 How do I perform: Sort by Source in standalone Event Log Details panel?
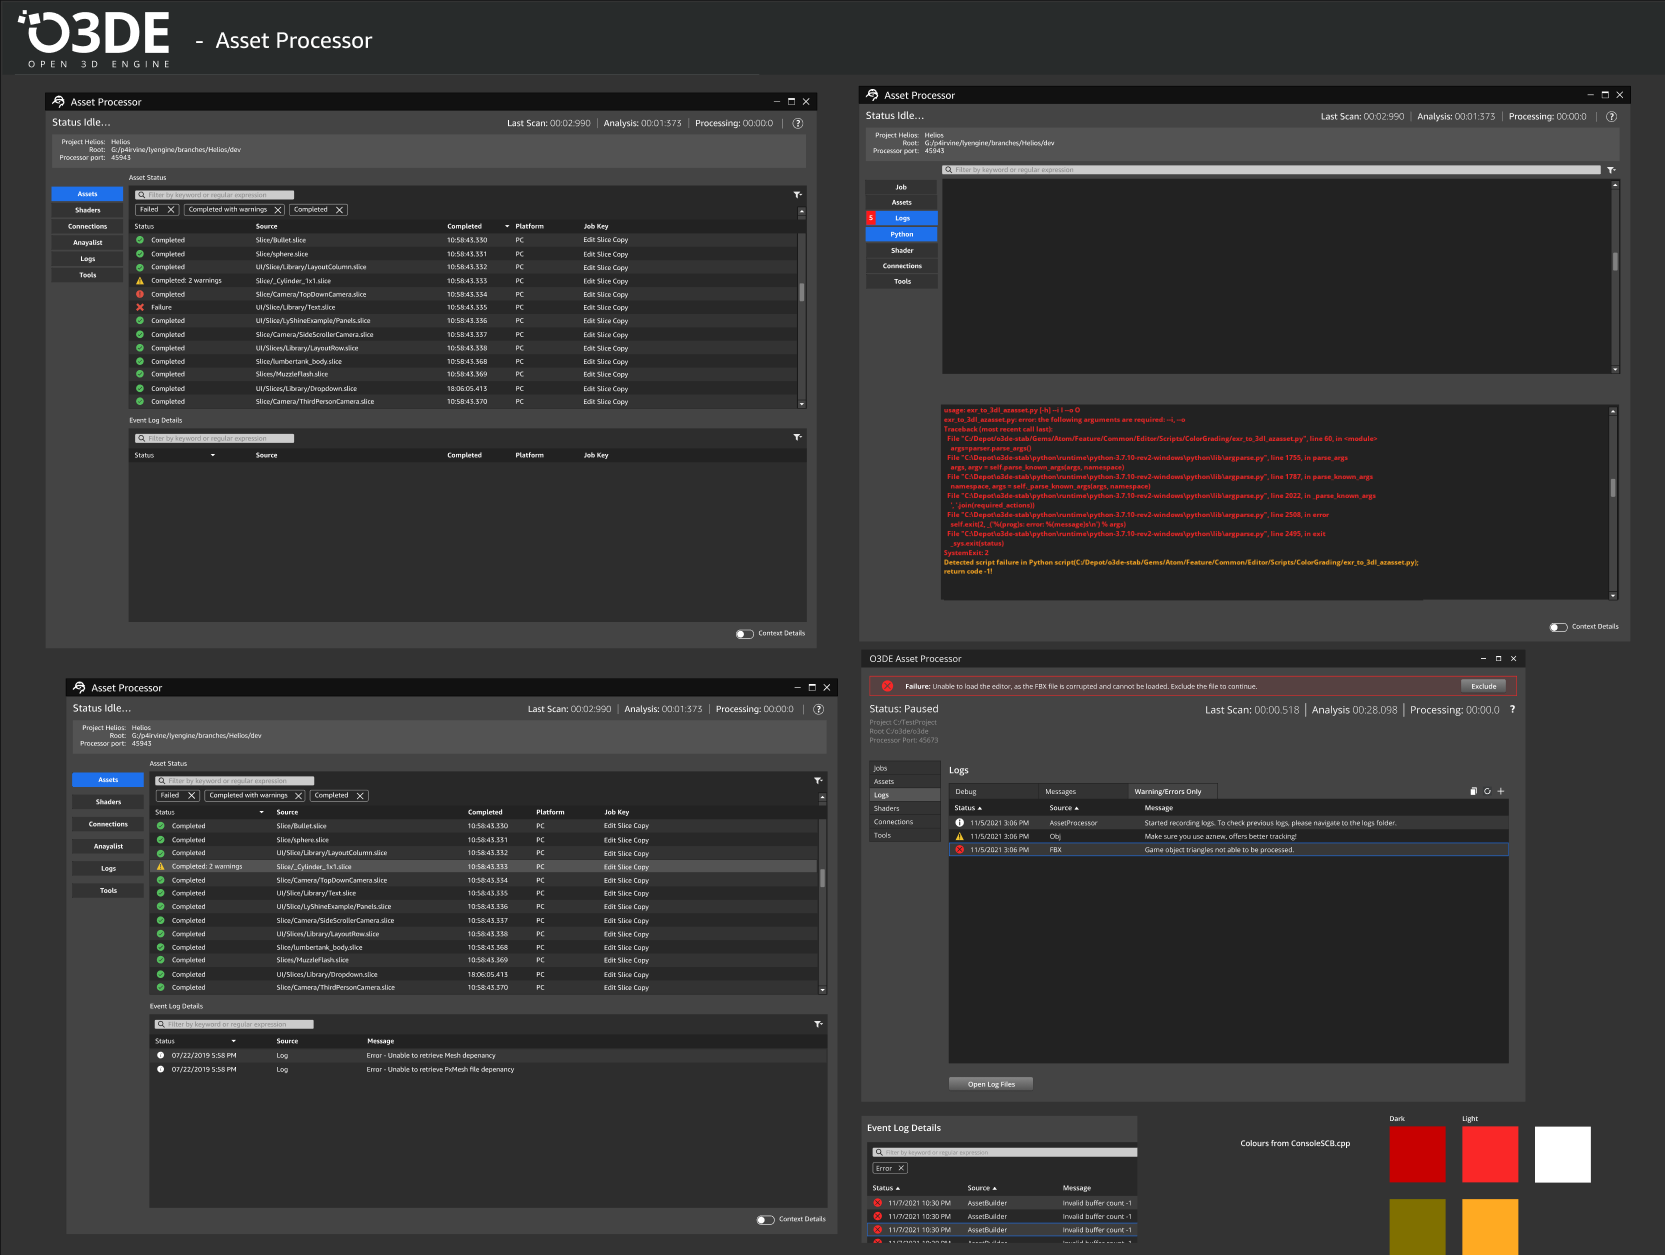pos(982,1188)
